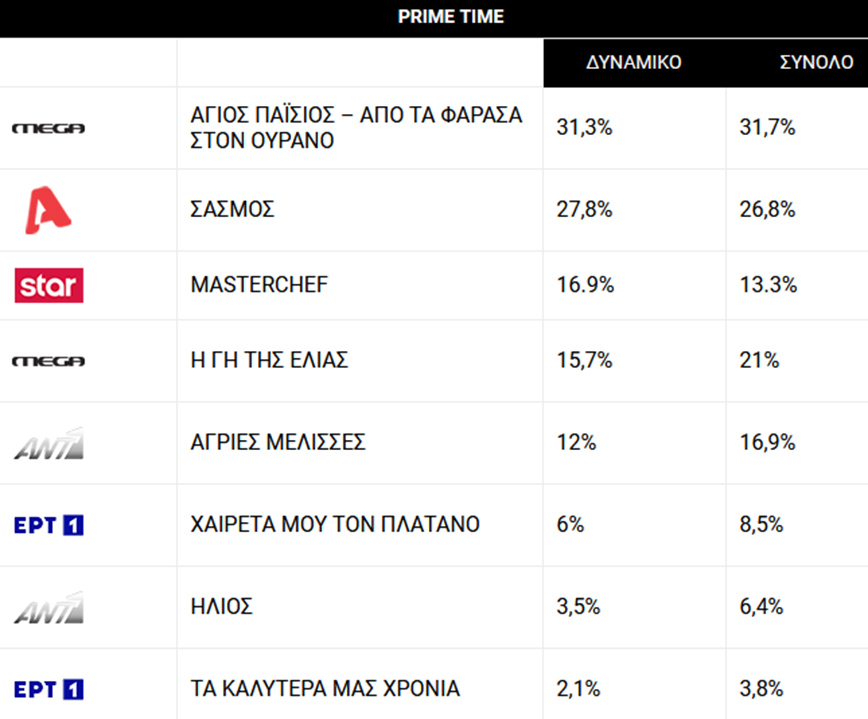The image size is (868, 719).
Task: Click the Star channel logo
Action: coord(49,285)
